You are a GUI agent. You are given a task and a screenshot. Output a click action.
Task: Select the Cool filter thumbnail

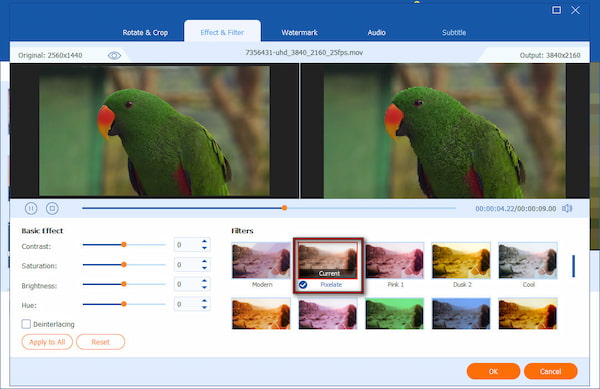pyautogui.click(x=528, y=260)
